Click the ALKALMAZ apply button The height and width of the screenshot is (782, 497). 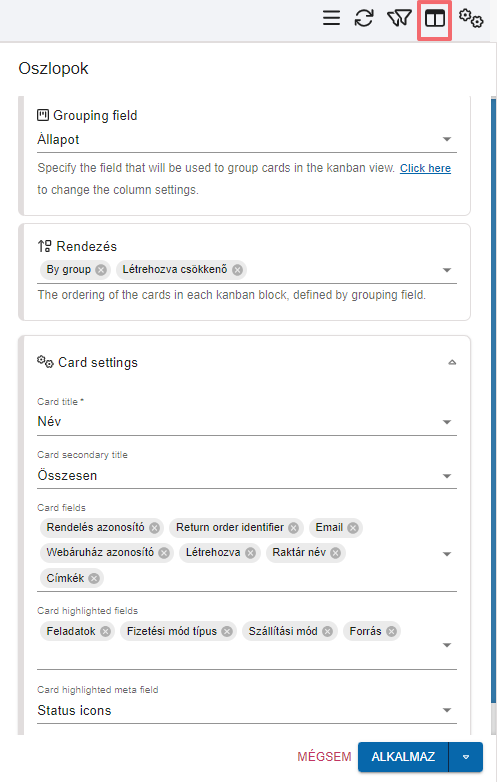[403, 757]
